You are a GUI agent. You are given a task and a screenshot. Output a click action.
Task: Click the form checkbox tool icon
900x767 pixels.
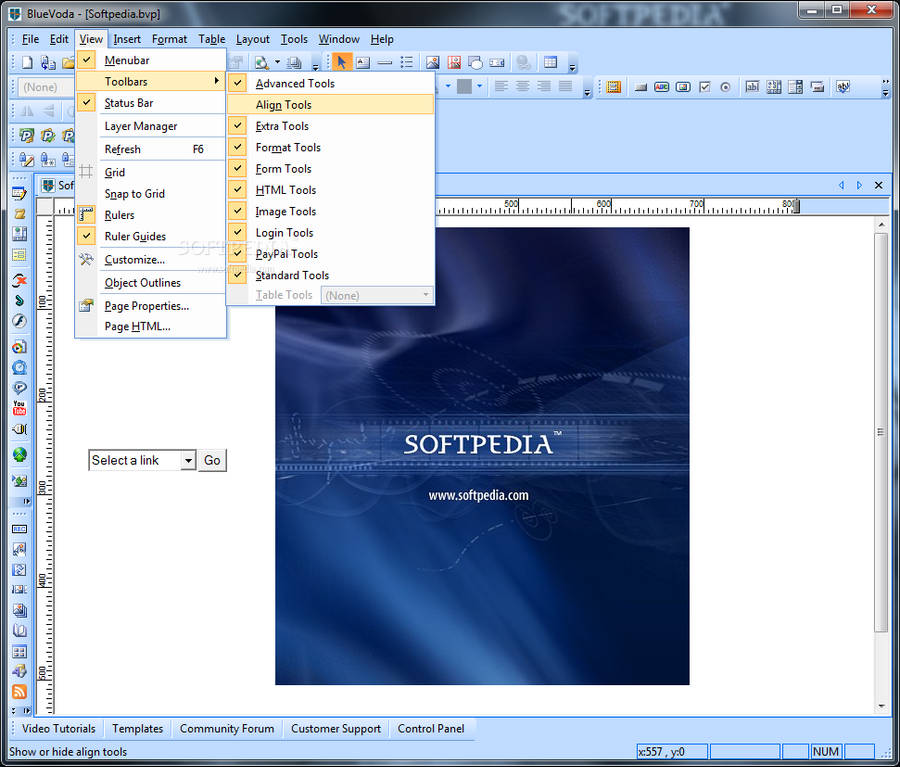[705, 87]
